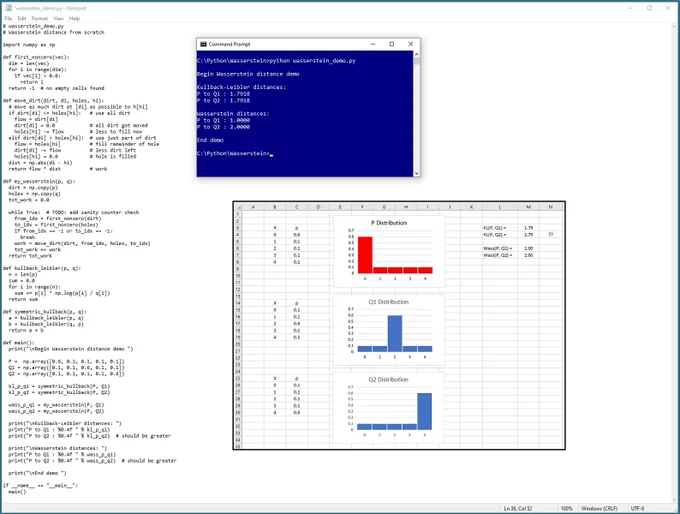Image resolution: width=680 pixels, height=514 pixels.
Task: Minimize the Command Prompt window
Action: click(x=373, y=44)
